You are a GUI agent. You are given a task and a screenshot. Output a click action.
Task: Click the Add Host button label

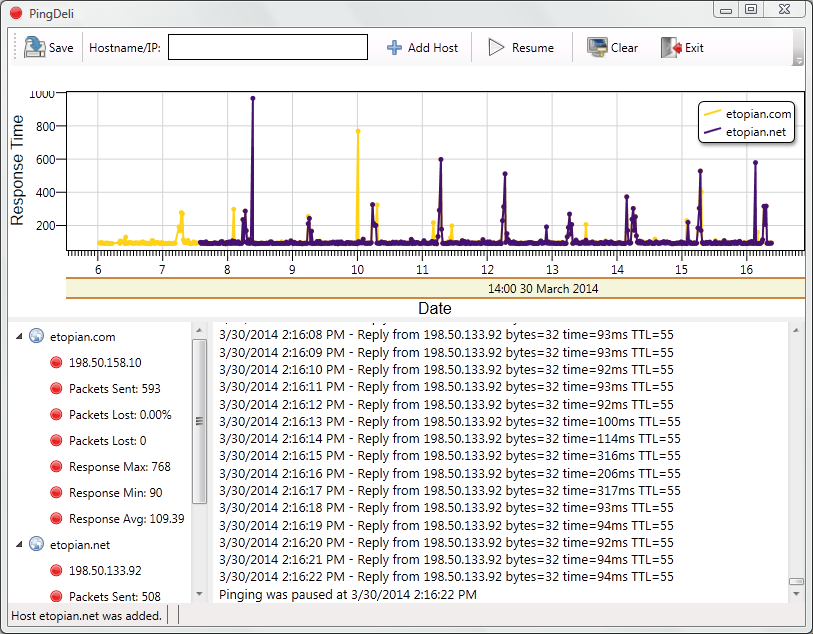coord(433,48)
